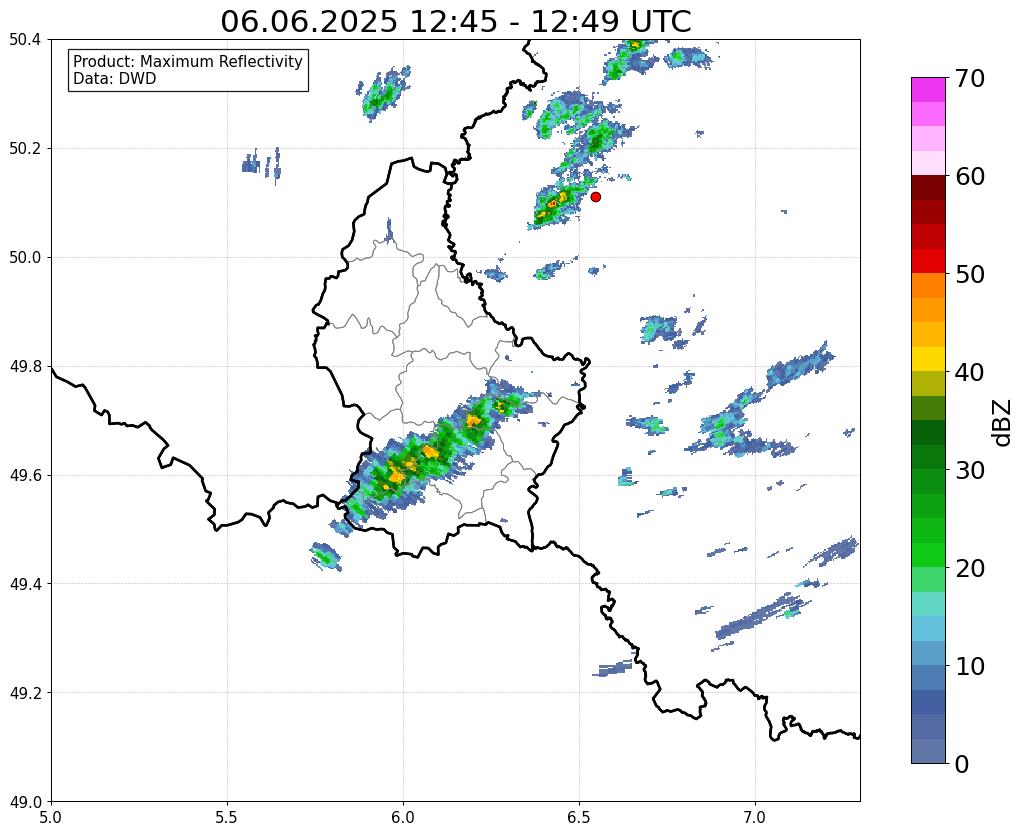This screenshot has height=834, width=1023.
Task: Click the "Product: Maximum Reflectivity" legend line
Action: pos(188,61)
